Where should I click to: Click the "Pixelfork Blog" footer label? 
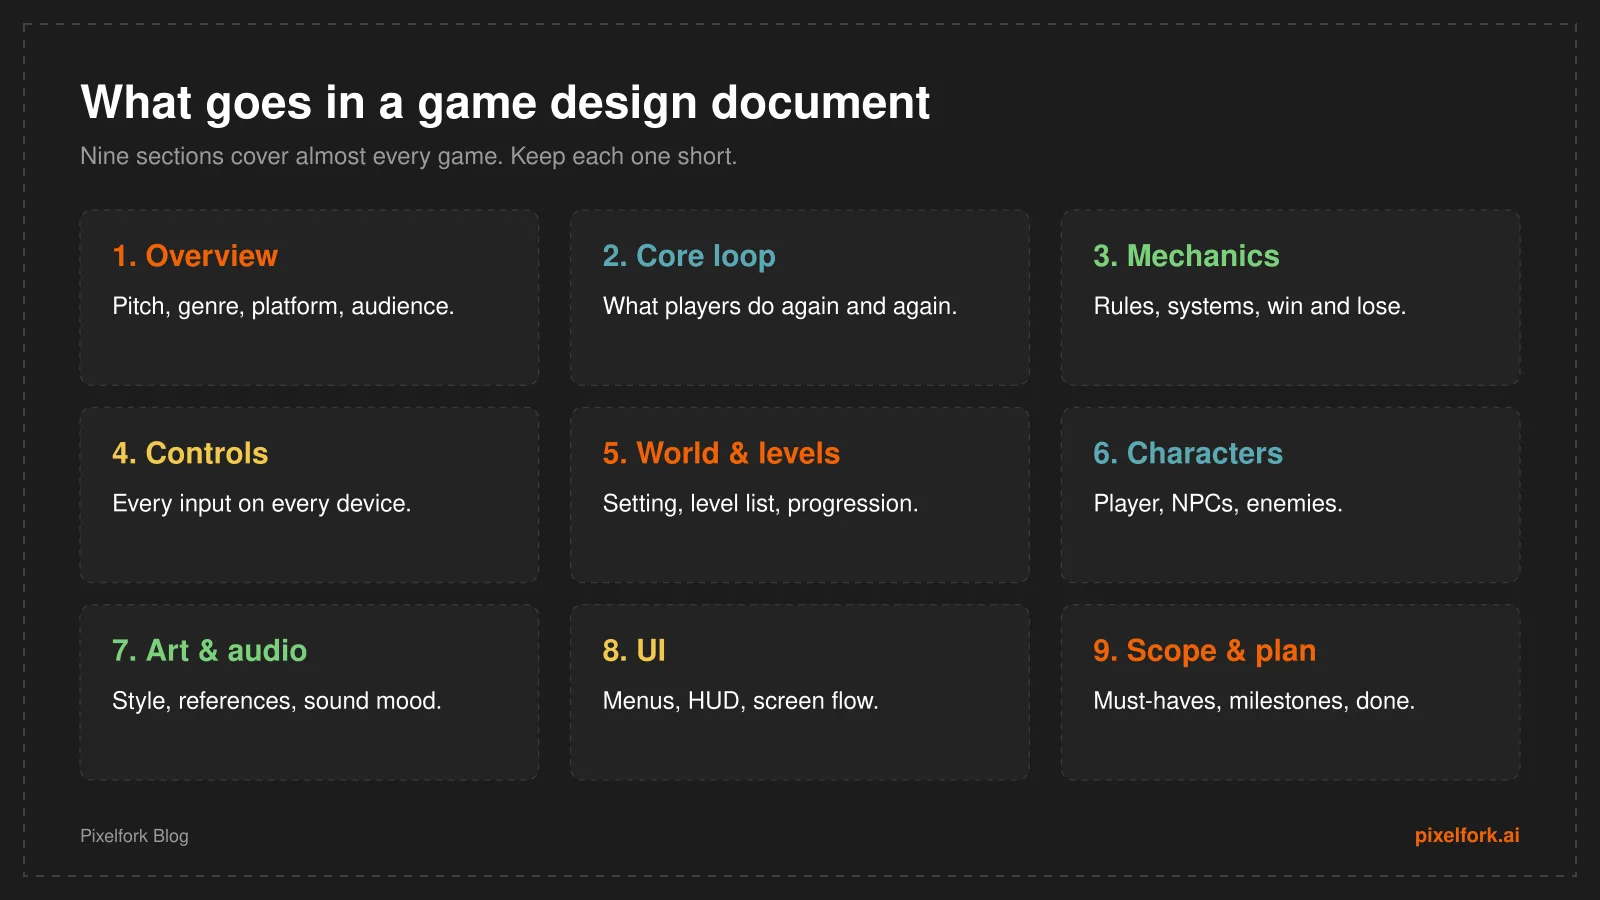(134, 836)
